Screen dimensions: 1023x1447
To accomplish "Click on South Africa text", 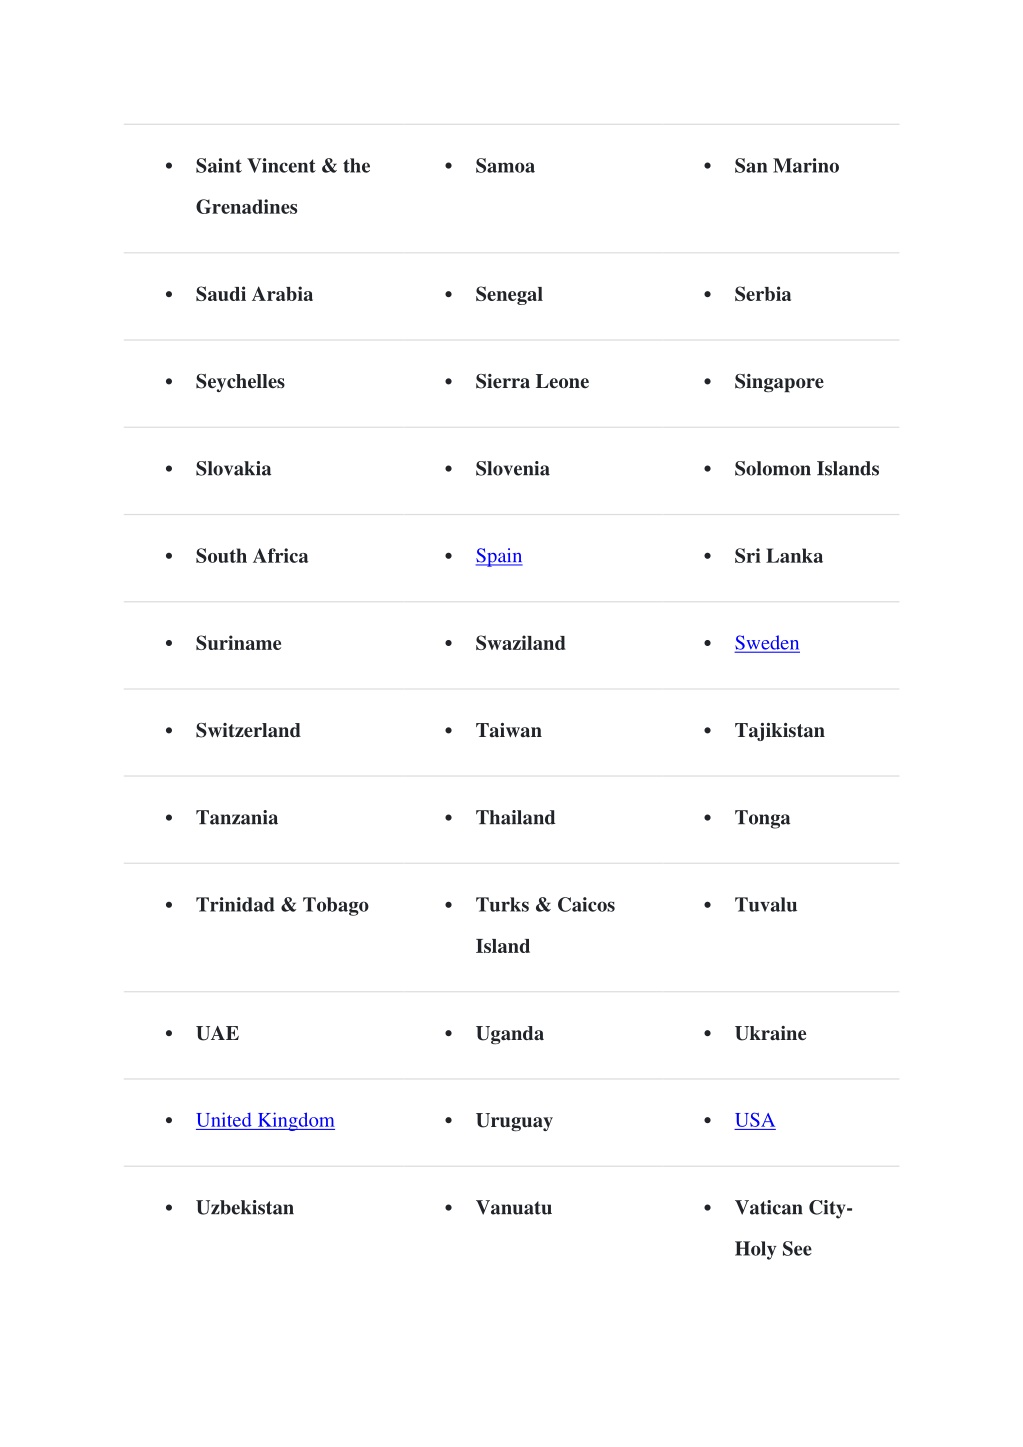I will coord(252,556).
